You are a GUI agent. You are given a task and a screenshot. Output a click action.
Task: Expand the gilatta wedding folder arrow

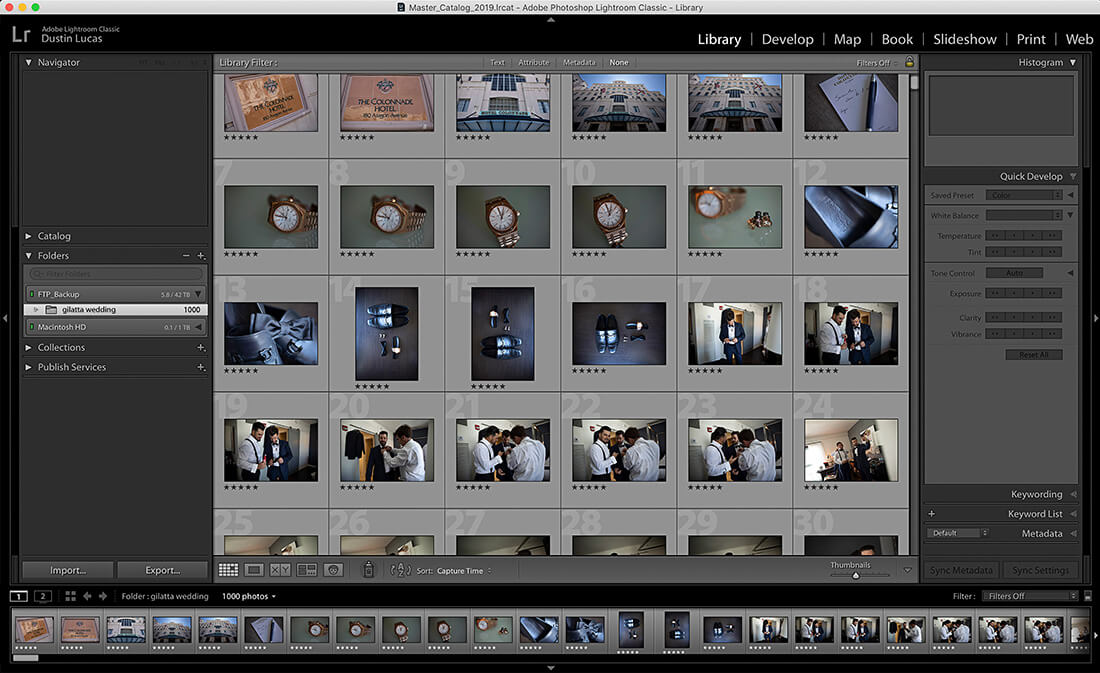36,309
